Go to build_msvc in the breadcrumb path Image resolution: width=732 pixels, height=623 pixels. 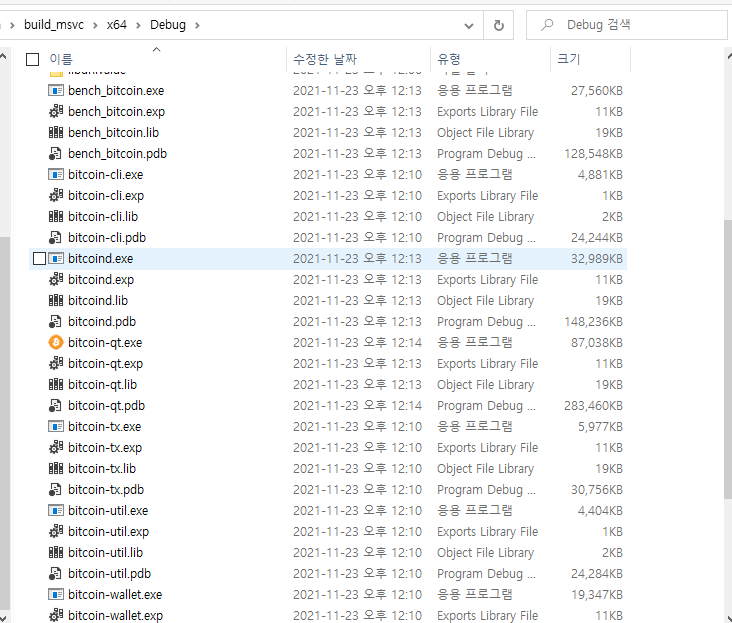click(x=54, y=25)
